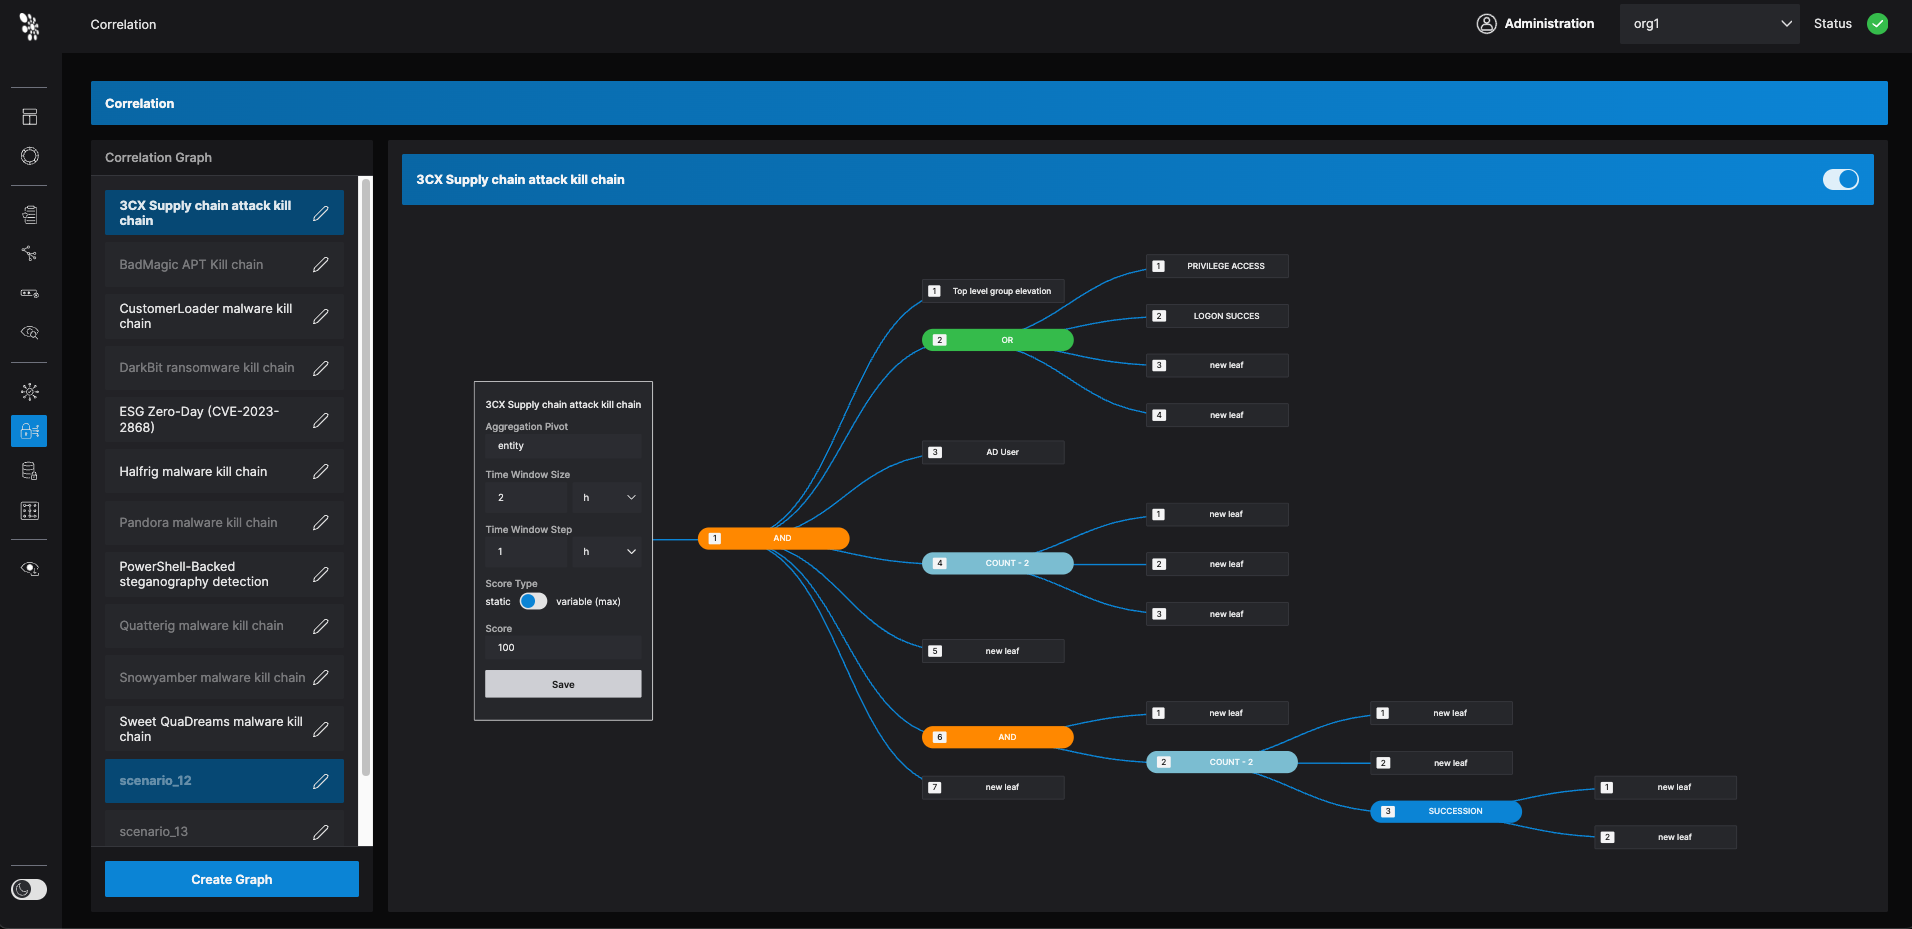
Task: Toggle dark mode using the moon switch at bottom left
Action: (x=29, y=889)
